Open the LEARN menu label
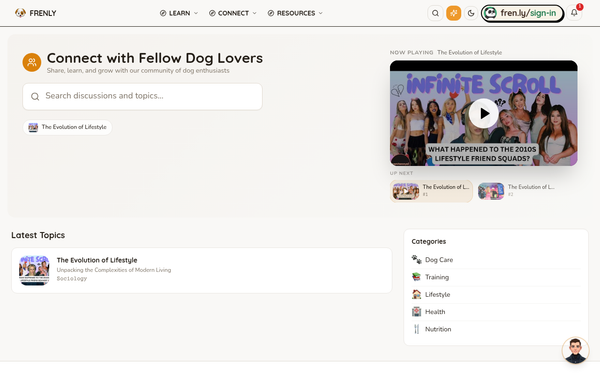 (179, 13)
